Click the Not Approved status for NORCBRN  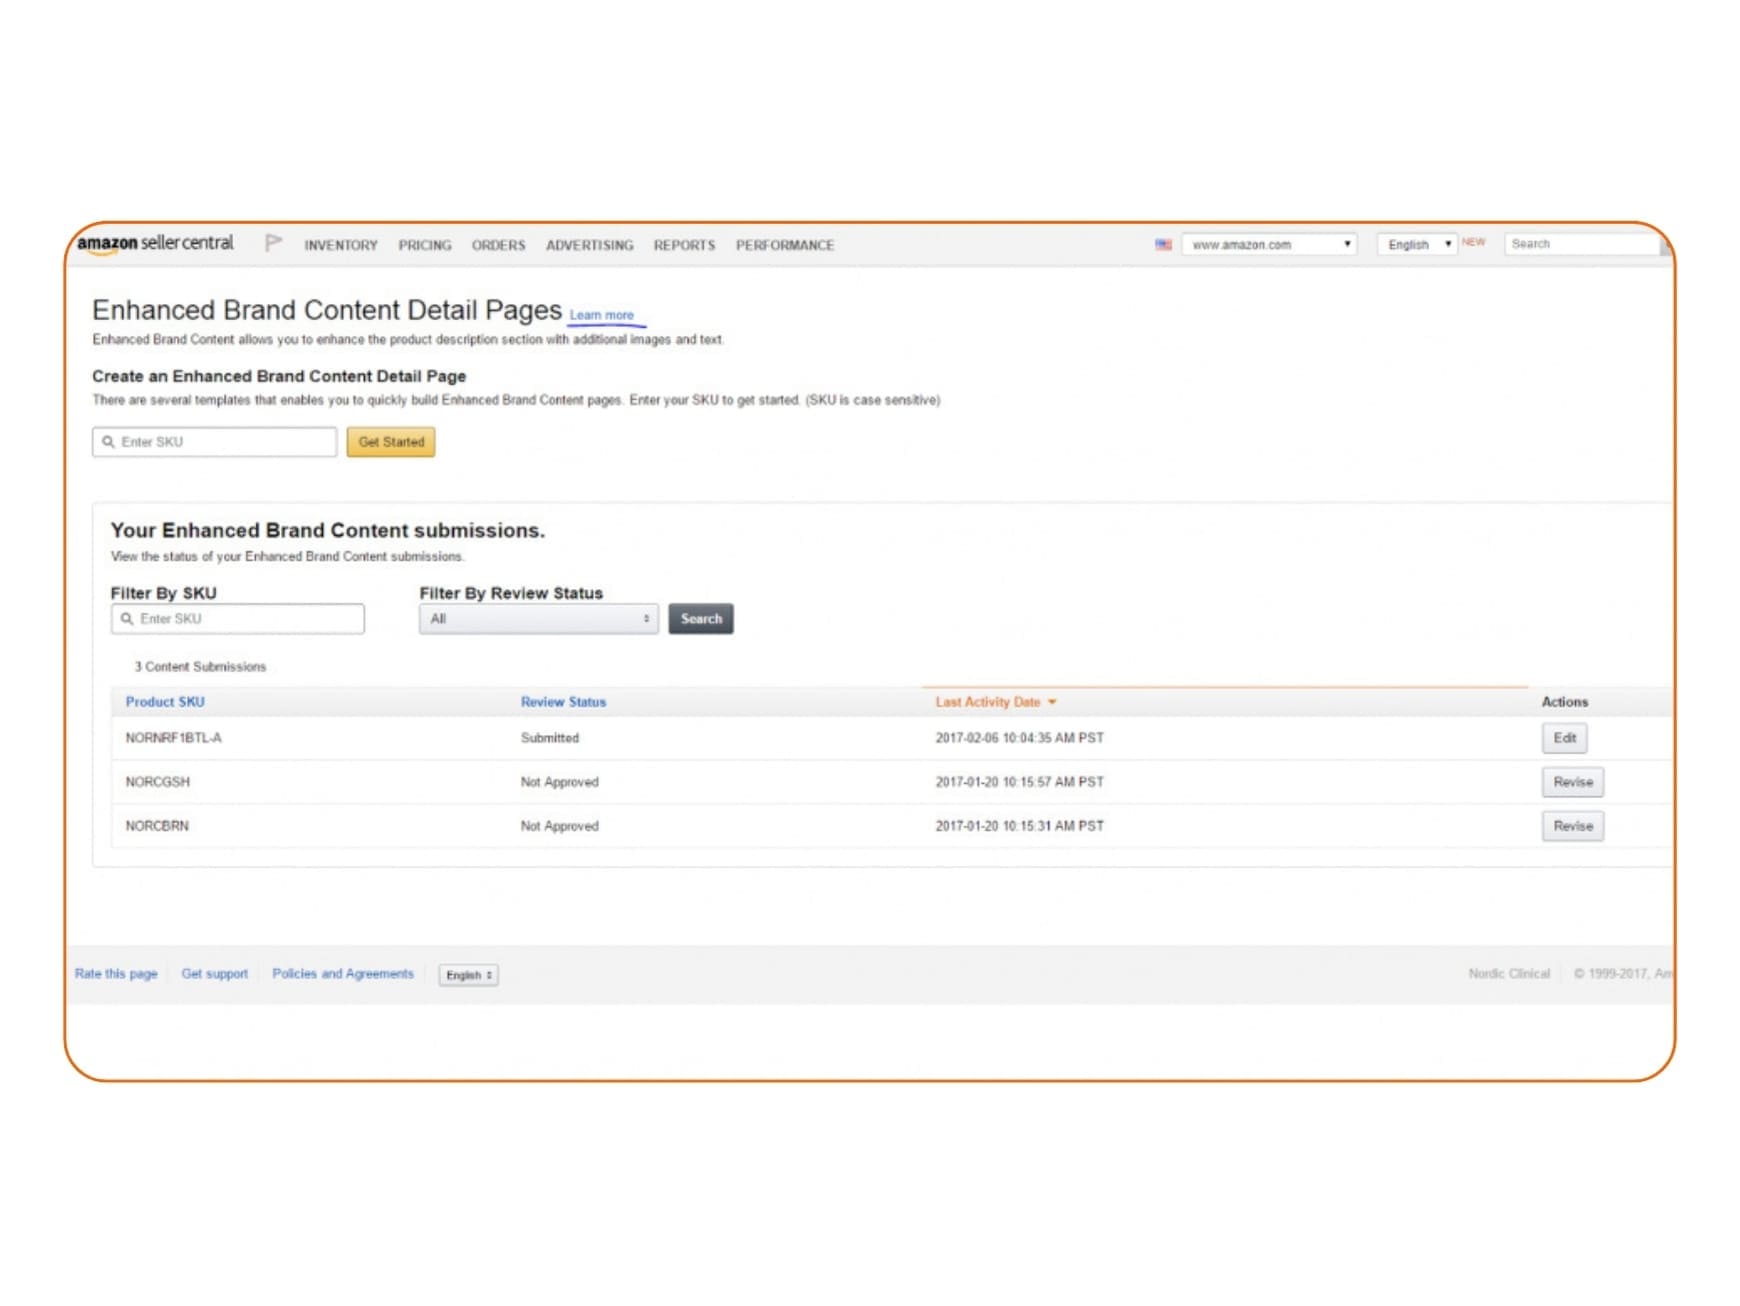(x=559, y=826)
